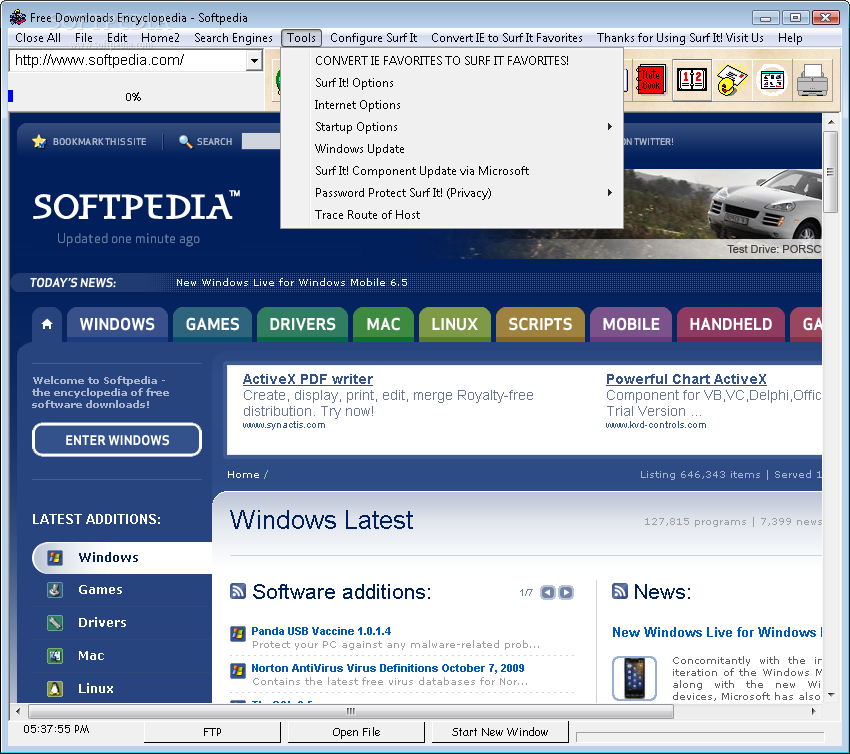Open the red Note Book tool
Image resolution: width=850 pixels, height=754 pixels.
pos(651,80)
